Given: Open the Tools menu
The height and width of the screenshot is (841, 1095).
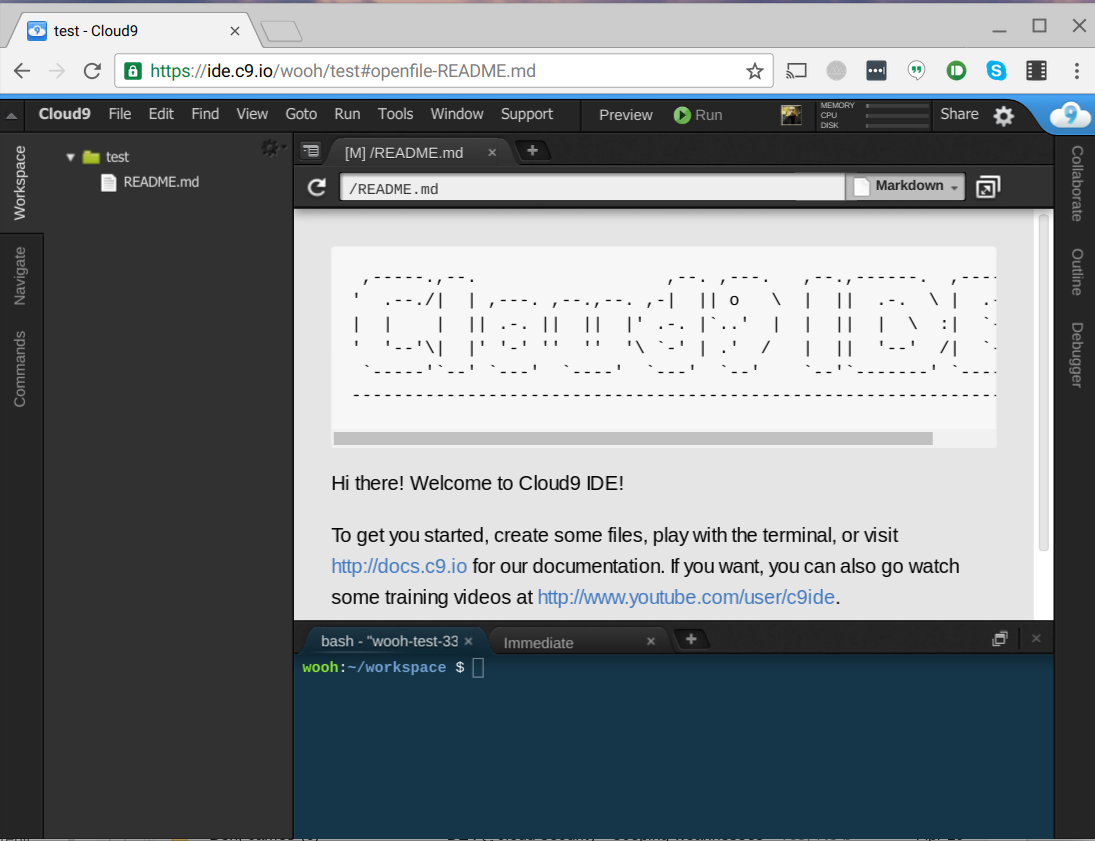Looking at the screenshot, I should 395,115.
